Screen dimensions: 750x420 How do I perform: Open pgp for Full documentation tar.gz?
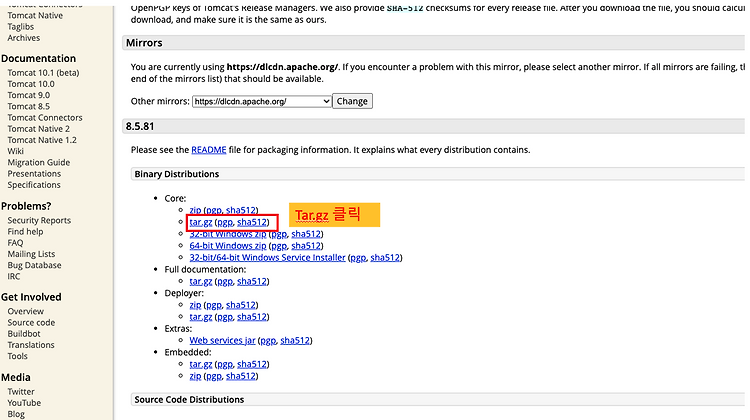225,281
